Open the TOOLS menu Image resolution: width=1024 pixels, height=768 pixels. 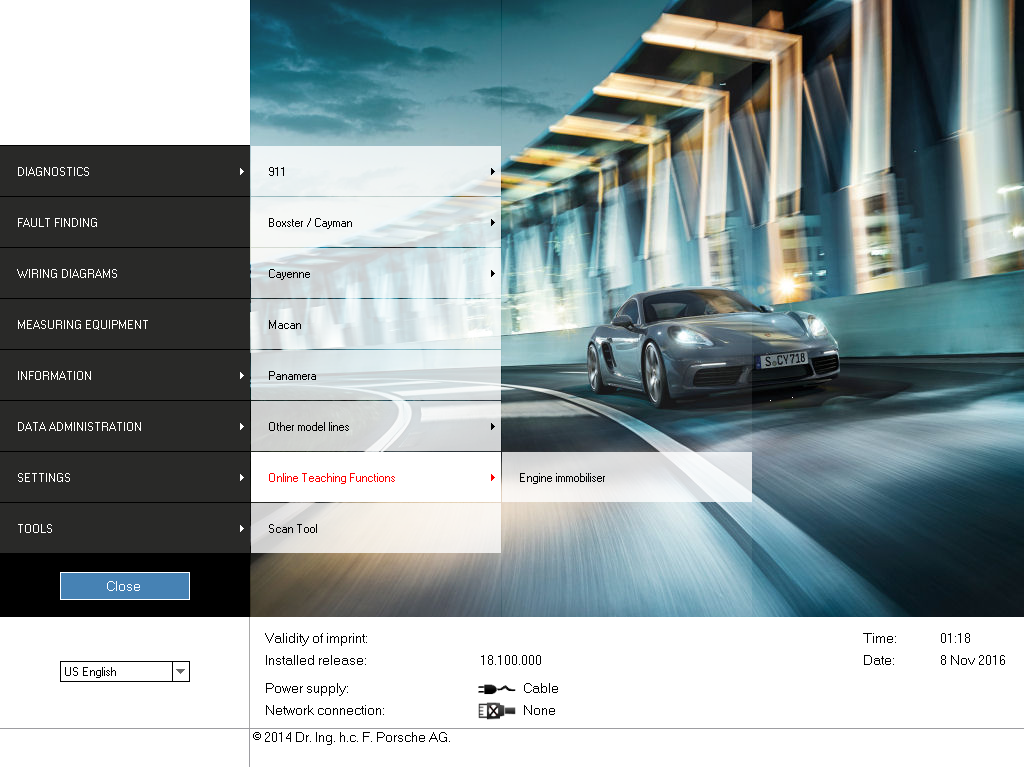(x=125, y=528)
